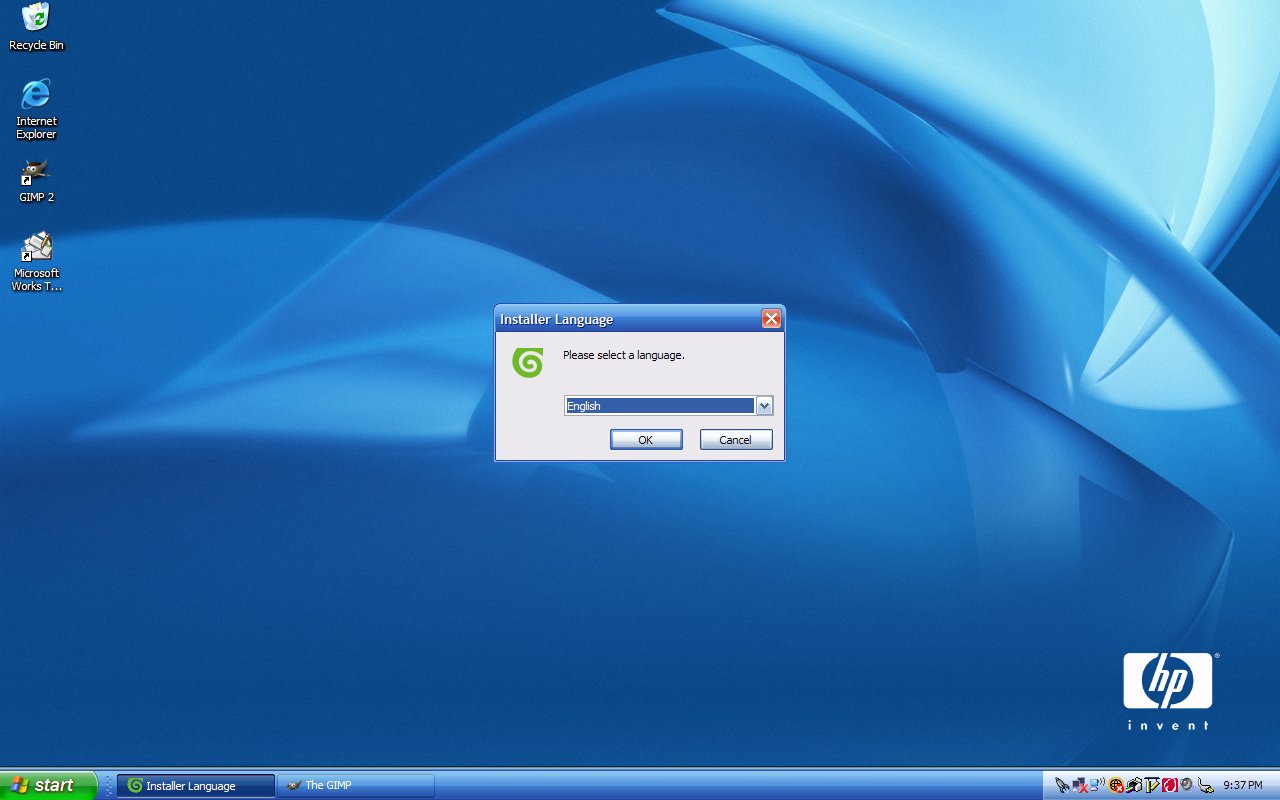This screenshot has width=1280, height=800.
Task: Close the Installer Language dialog
Action: 771,319
